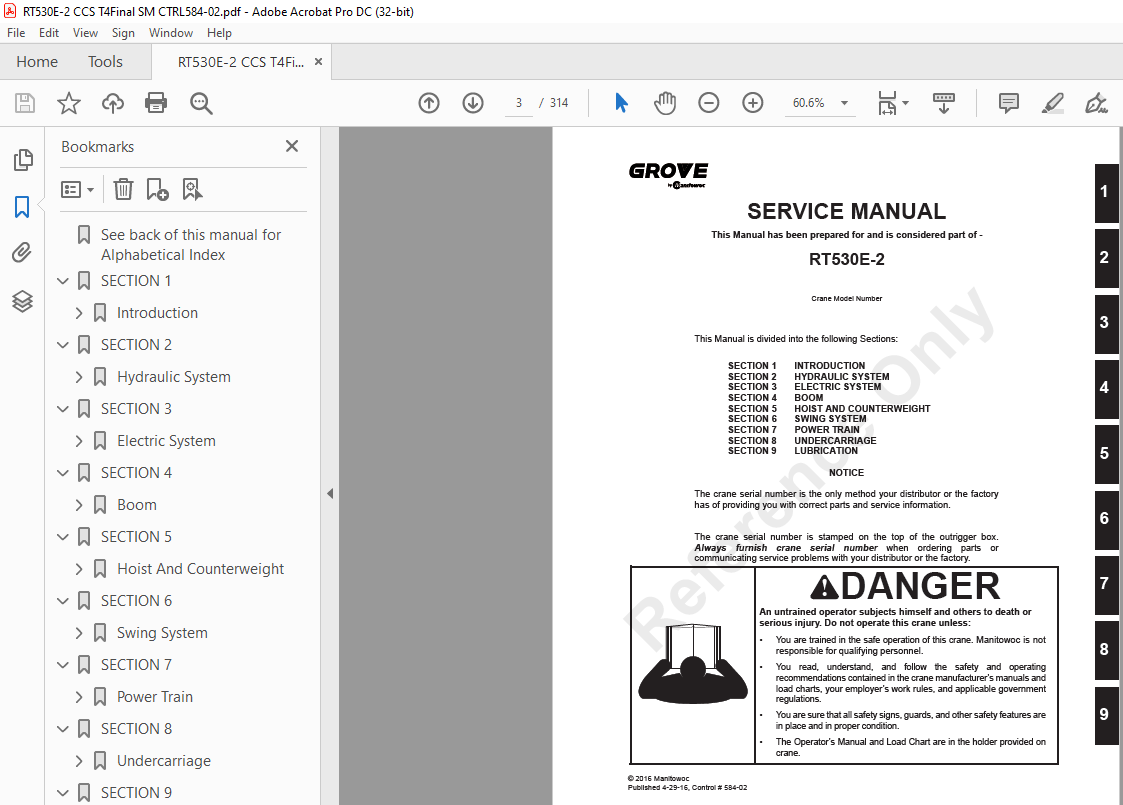Click section tab 5 on page

1106,453
